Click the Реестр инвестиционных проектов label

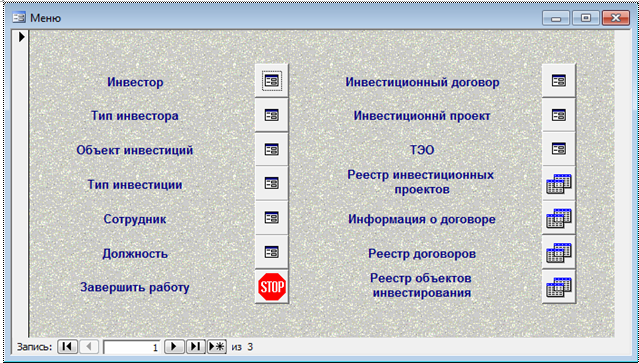point(421,182)
